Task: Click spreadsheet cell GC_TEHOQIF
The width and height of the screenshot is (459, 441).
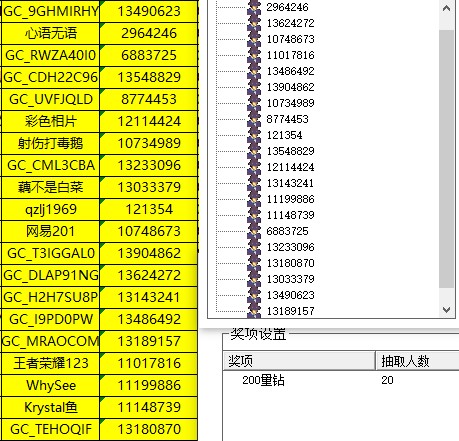Action: [50, 429]
